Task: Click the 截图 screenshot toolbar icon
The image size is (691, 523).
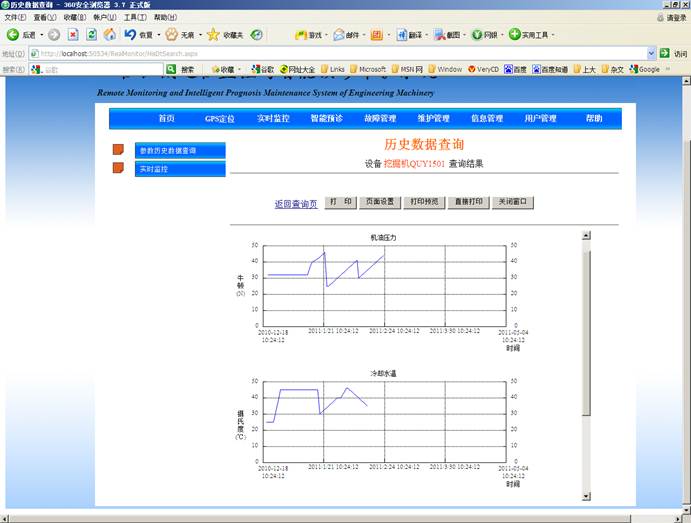Action: click(x=441, y=35)
